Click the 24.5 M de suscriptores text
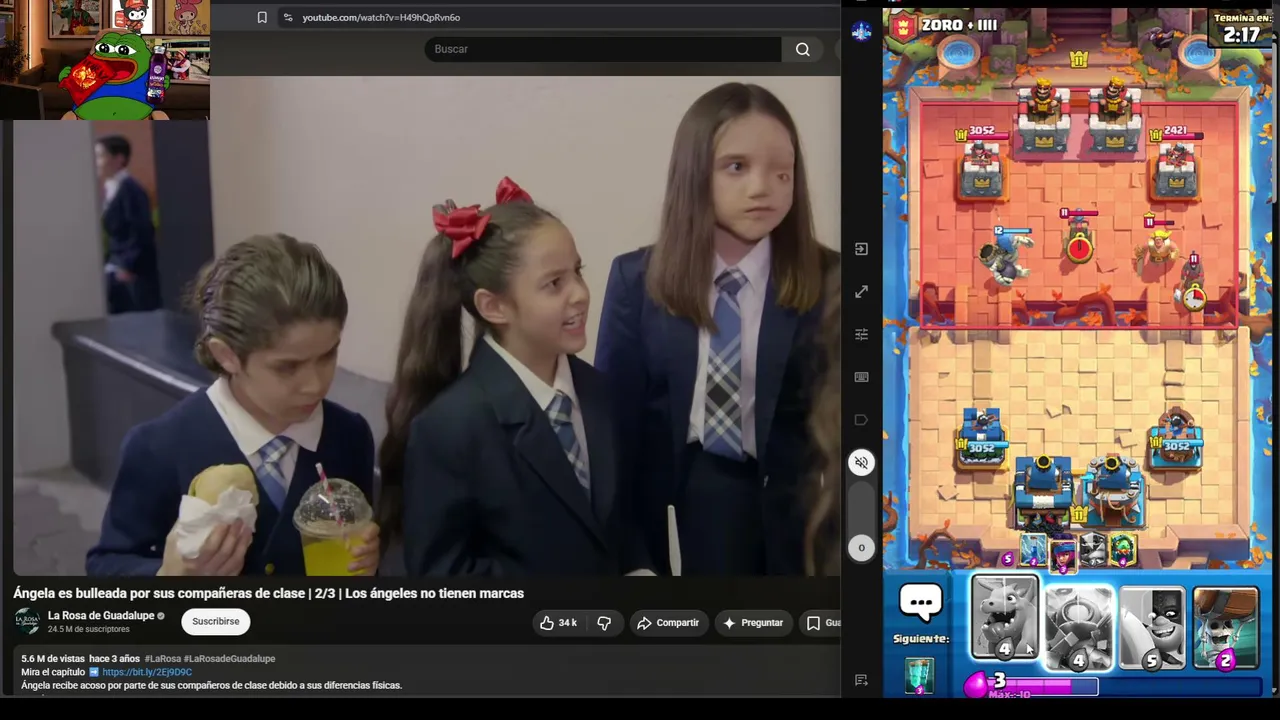The width and height of the screenshot is (1280, 720). (x=89, y=630)
